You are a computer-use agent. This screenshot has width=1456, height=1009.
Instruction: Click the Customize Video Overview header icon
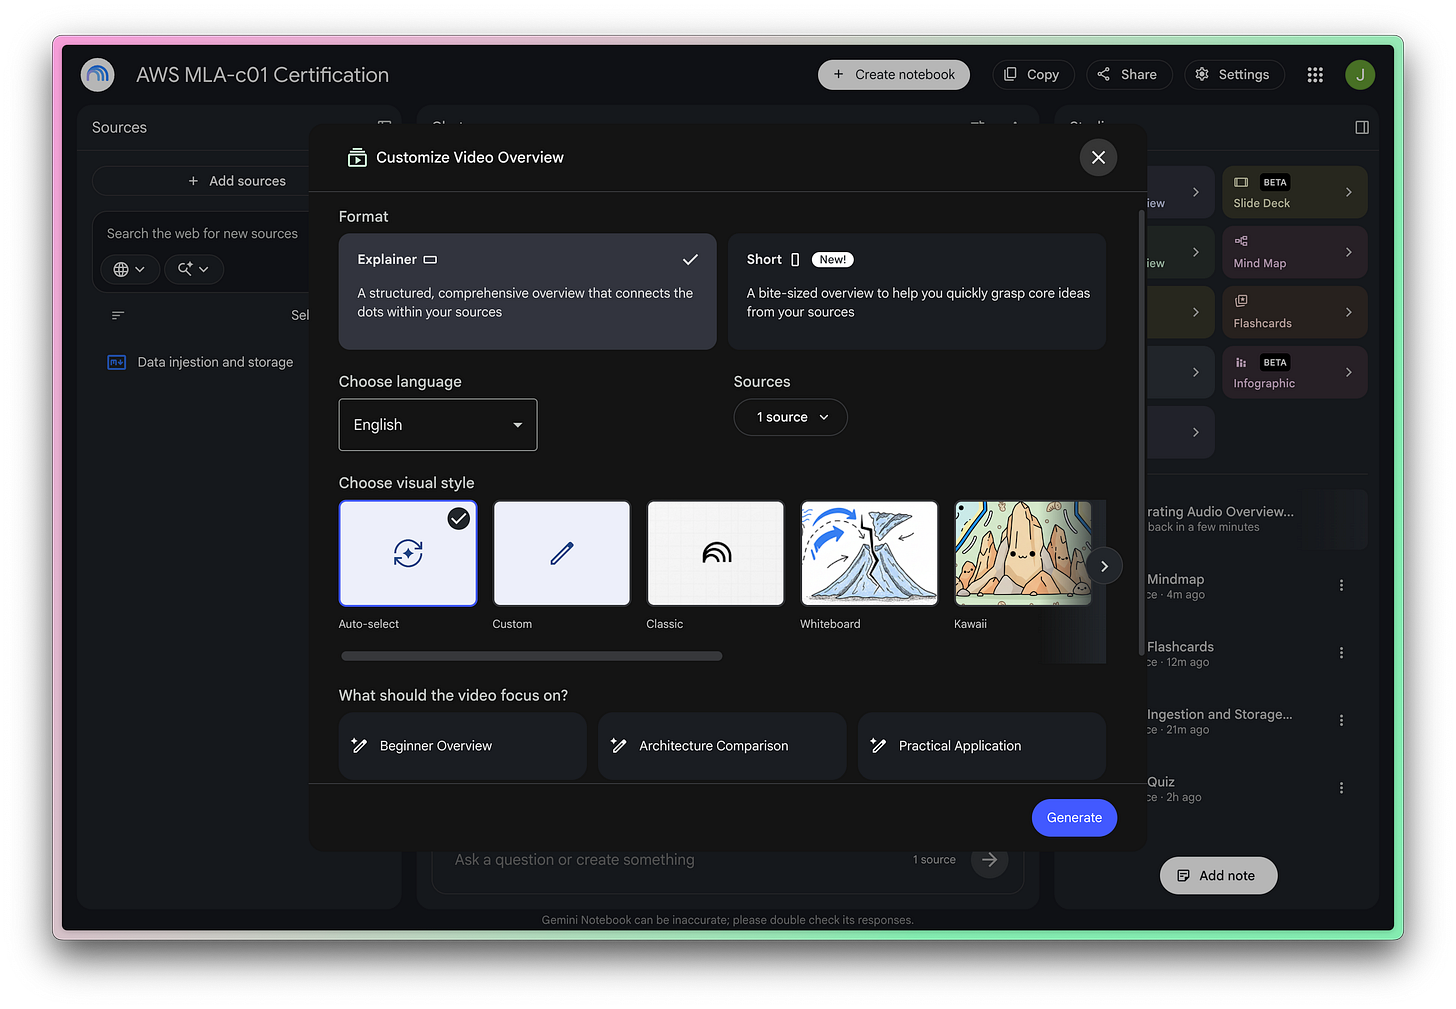[x=357, y=157]
